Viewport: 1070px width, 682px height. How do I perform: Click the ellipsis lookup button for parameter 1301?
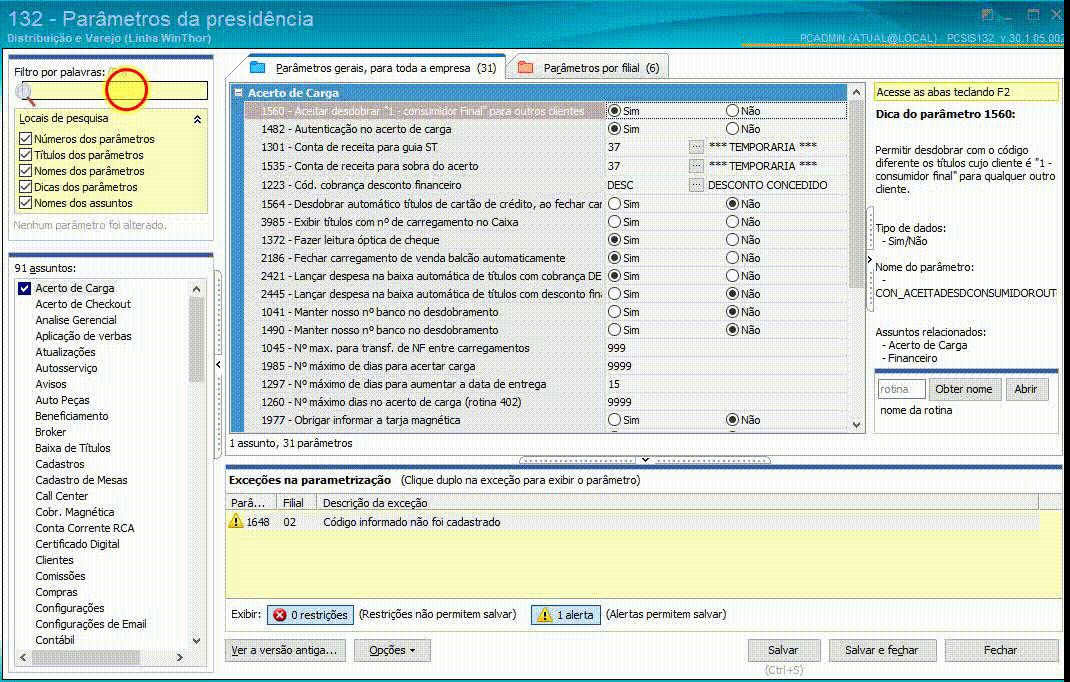coord(695,147)
